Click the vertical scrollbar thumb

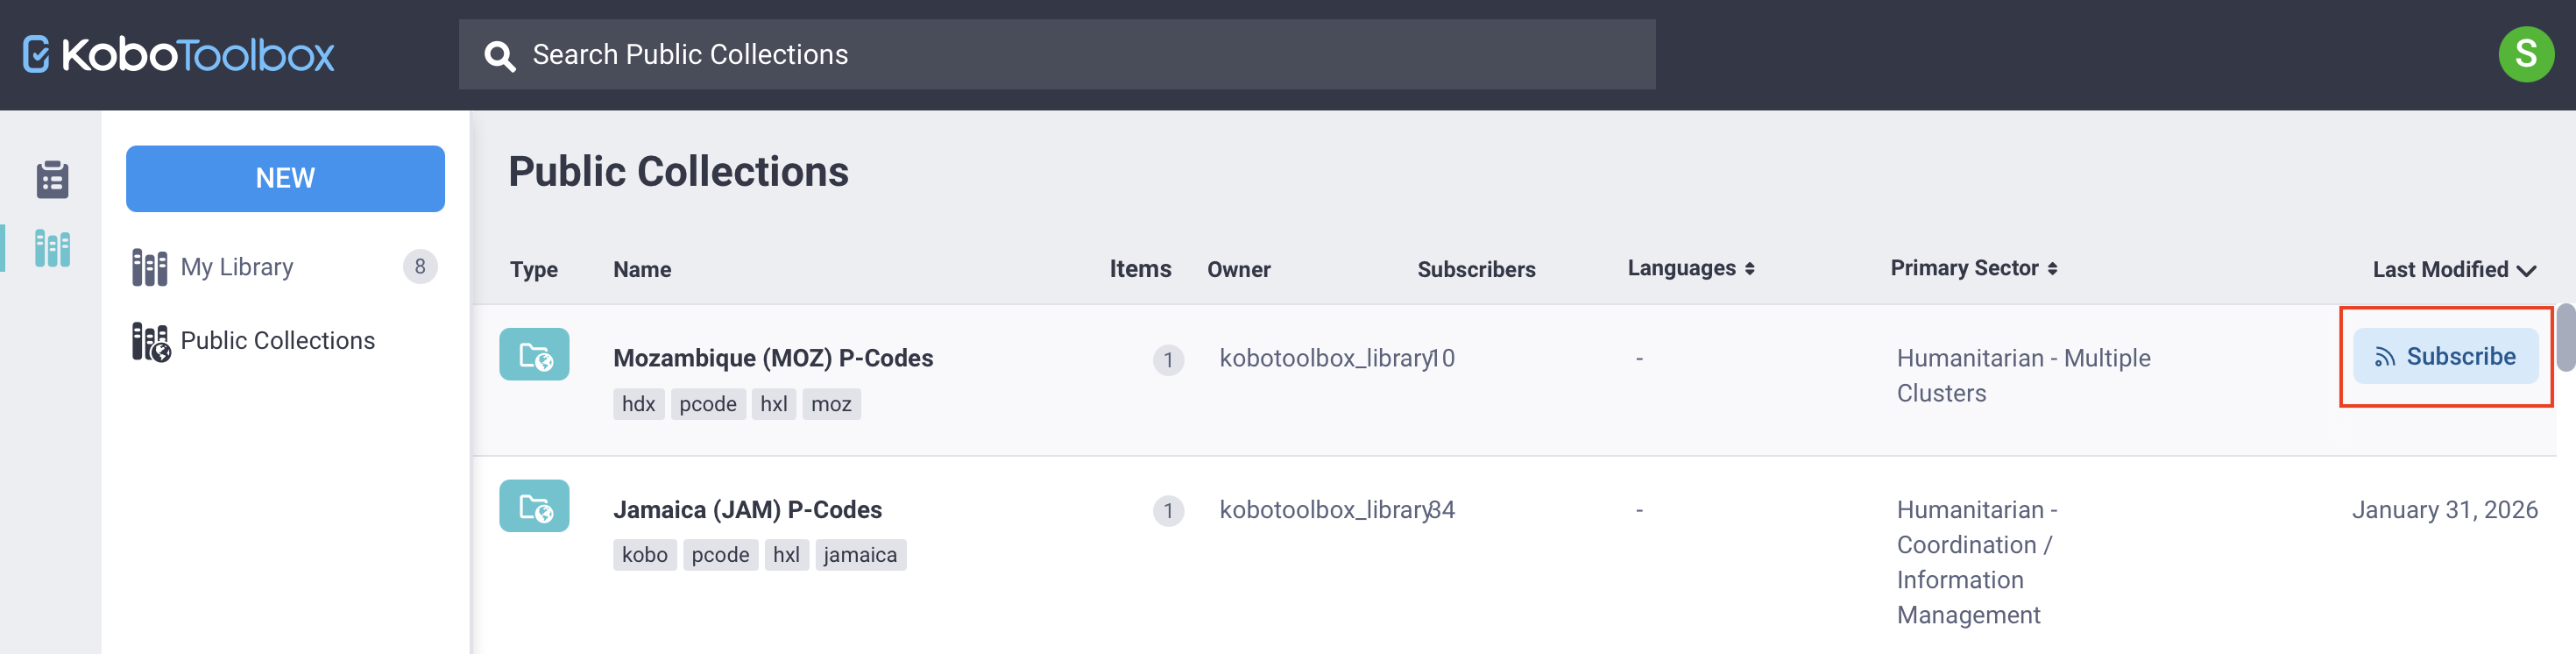[x=2565, y=338]
